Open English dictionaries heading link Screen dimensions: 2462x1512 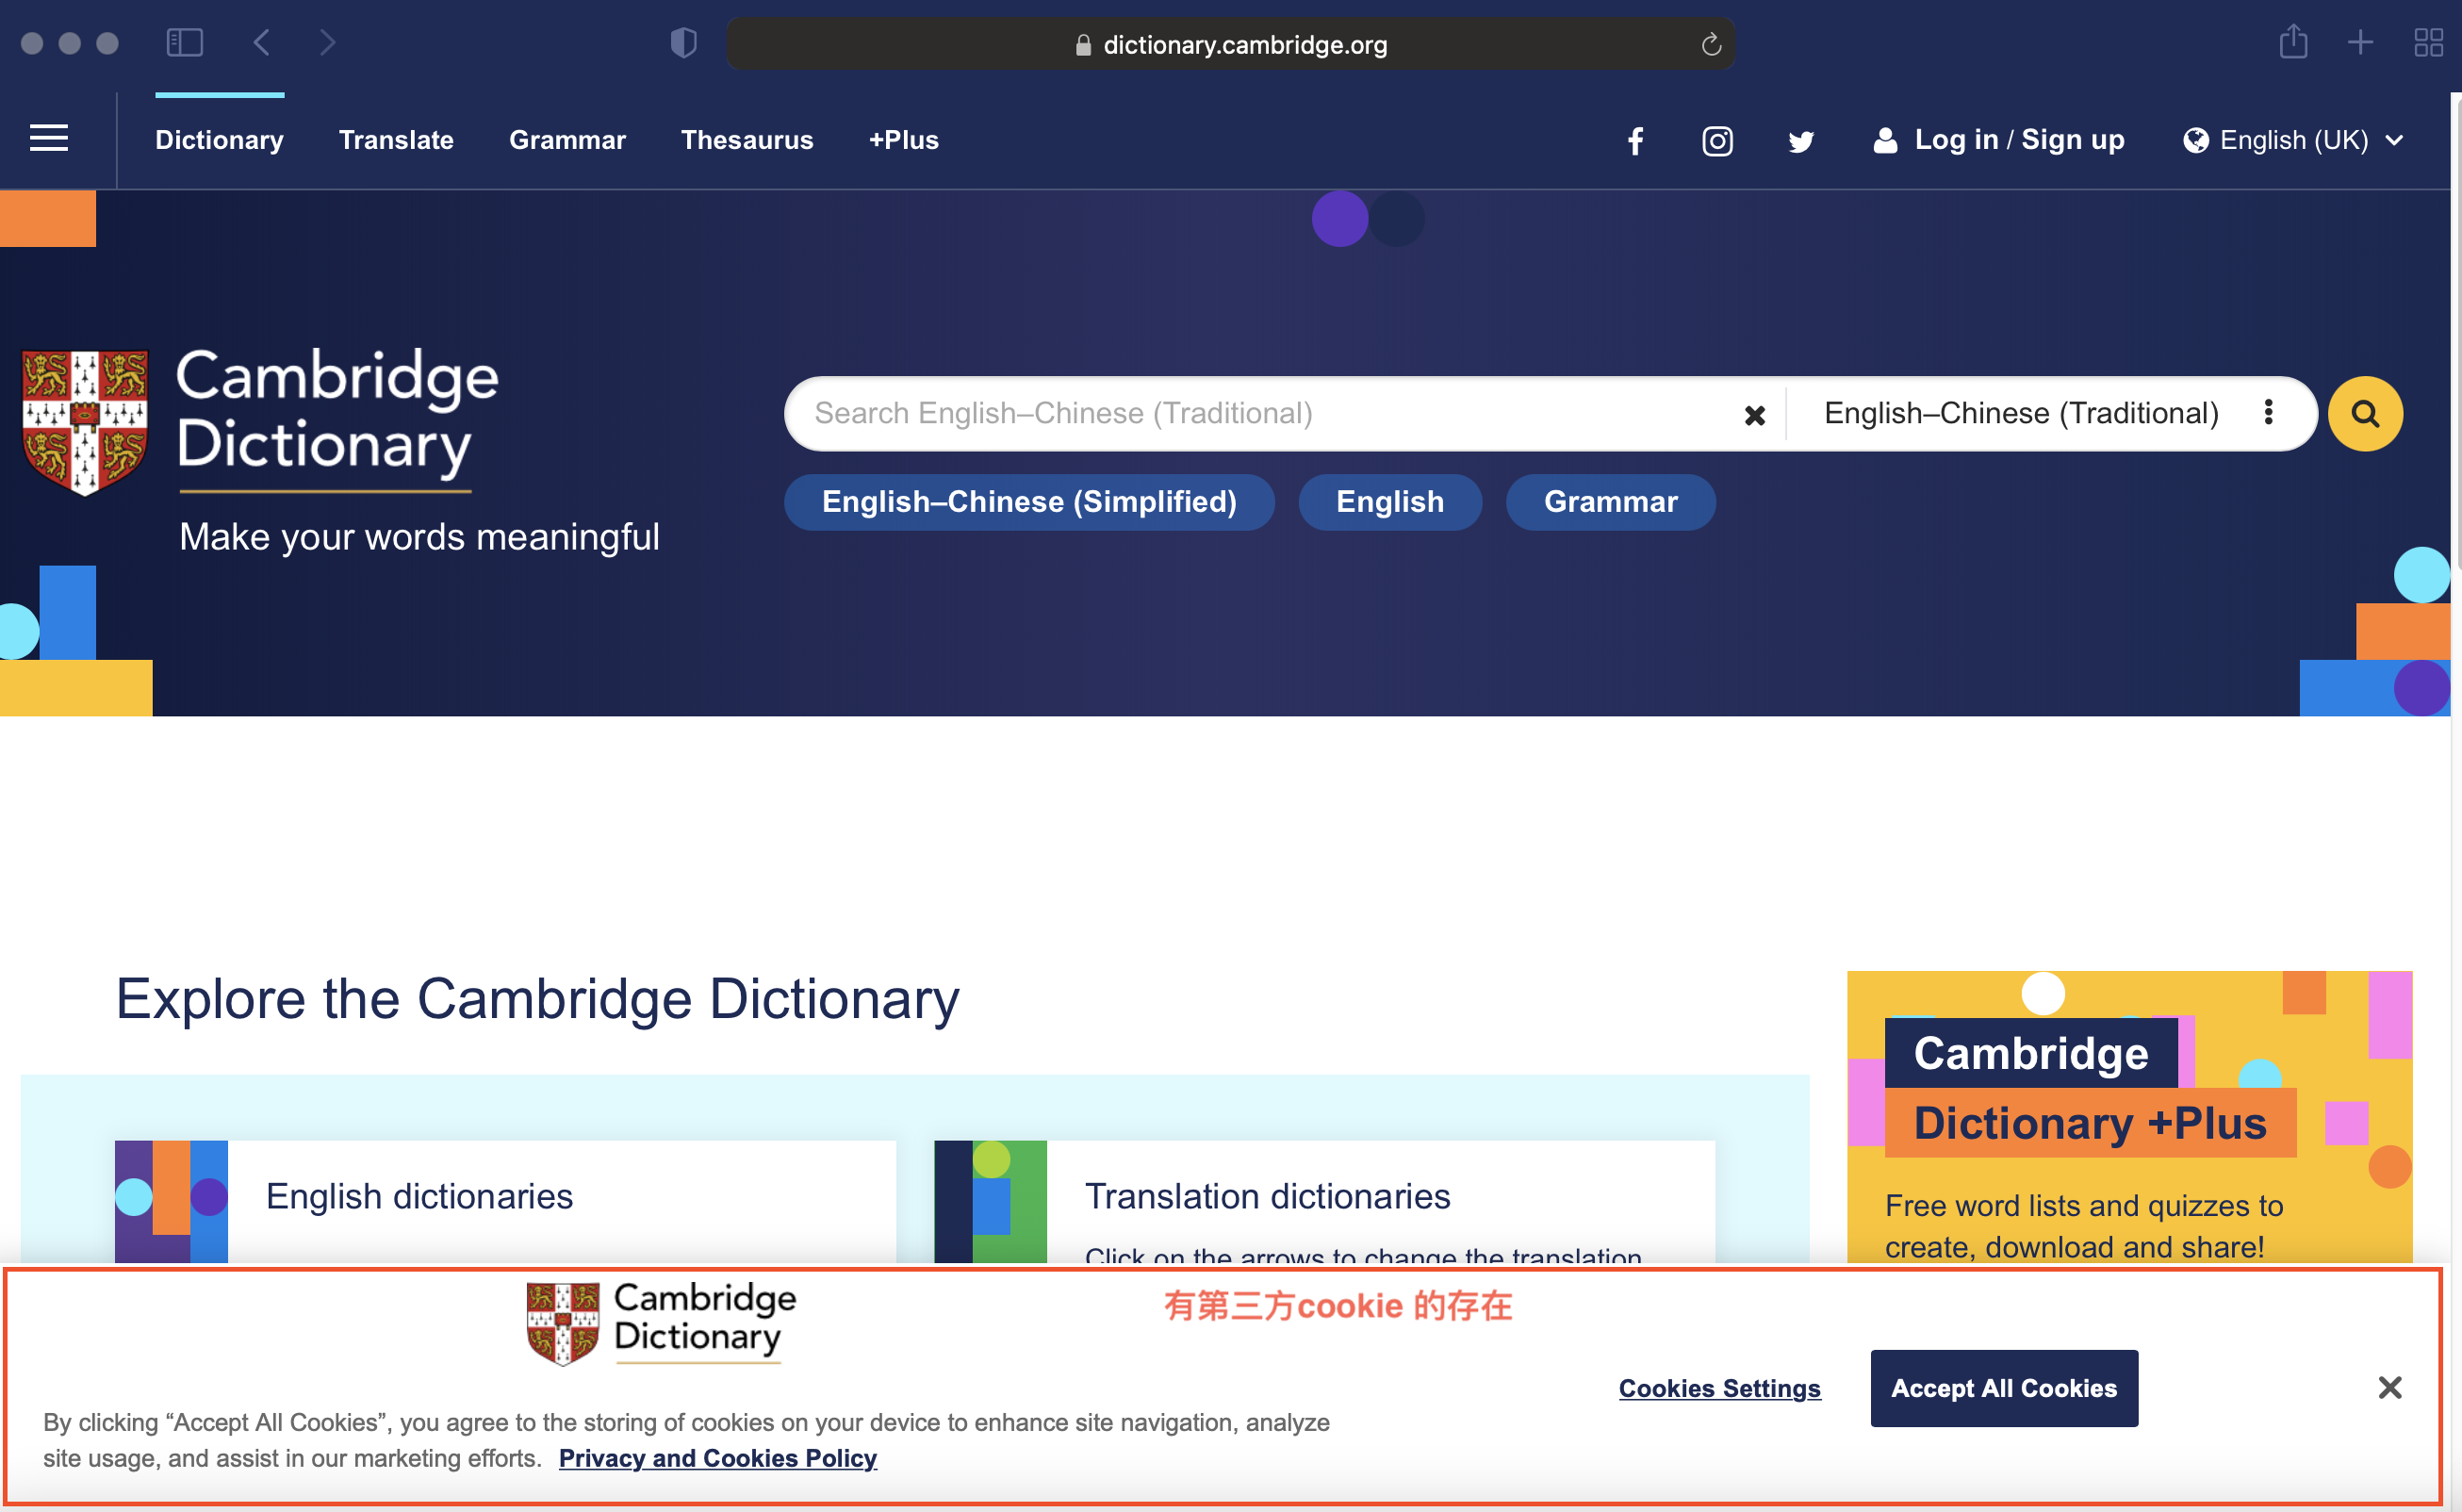pyautogui.click(x=419, y=1196)
